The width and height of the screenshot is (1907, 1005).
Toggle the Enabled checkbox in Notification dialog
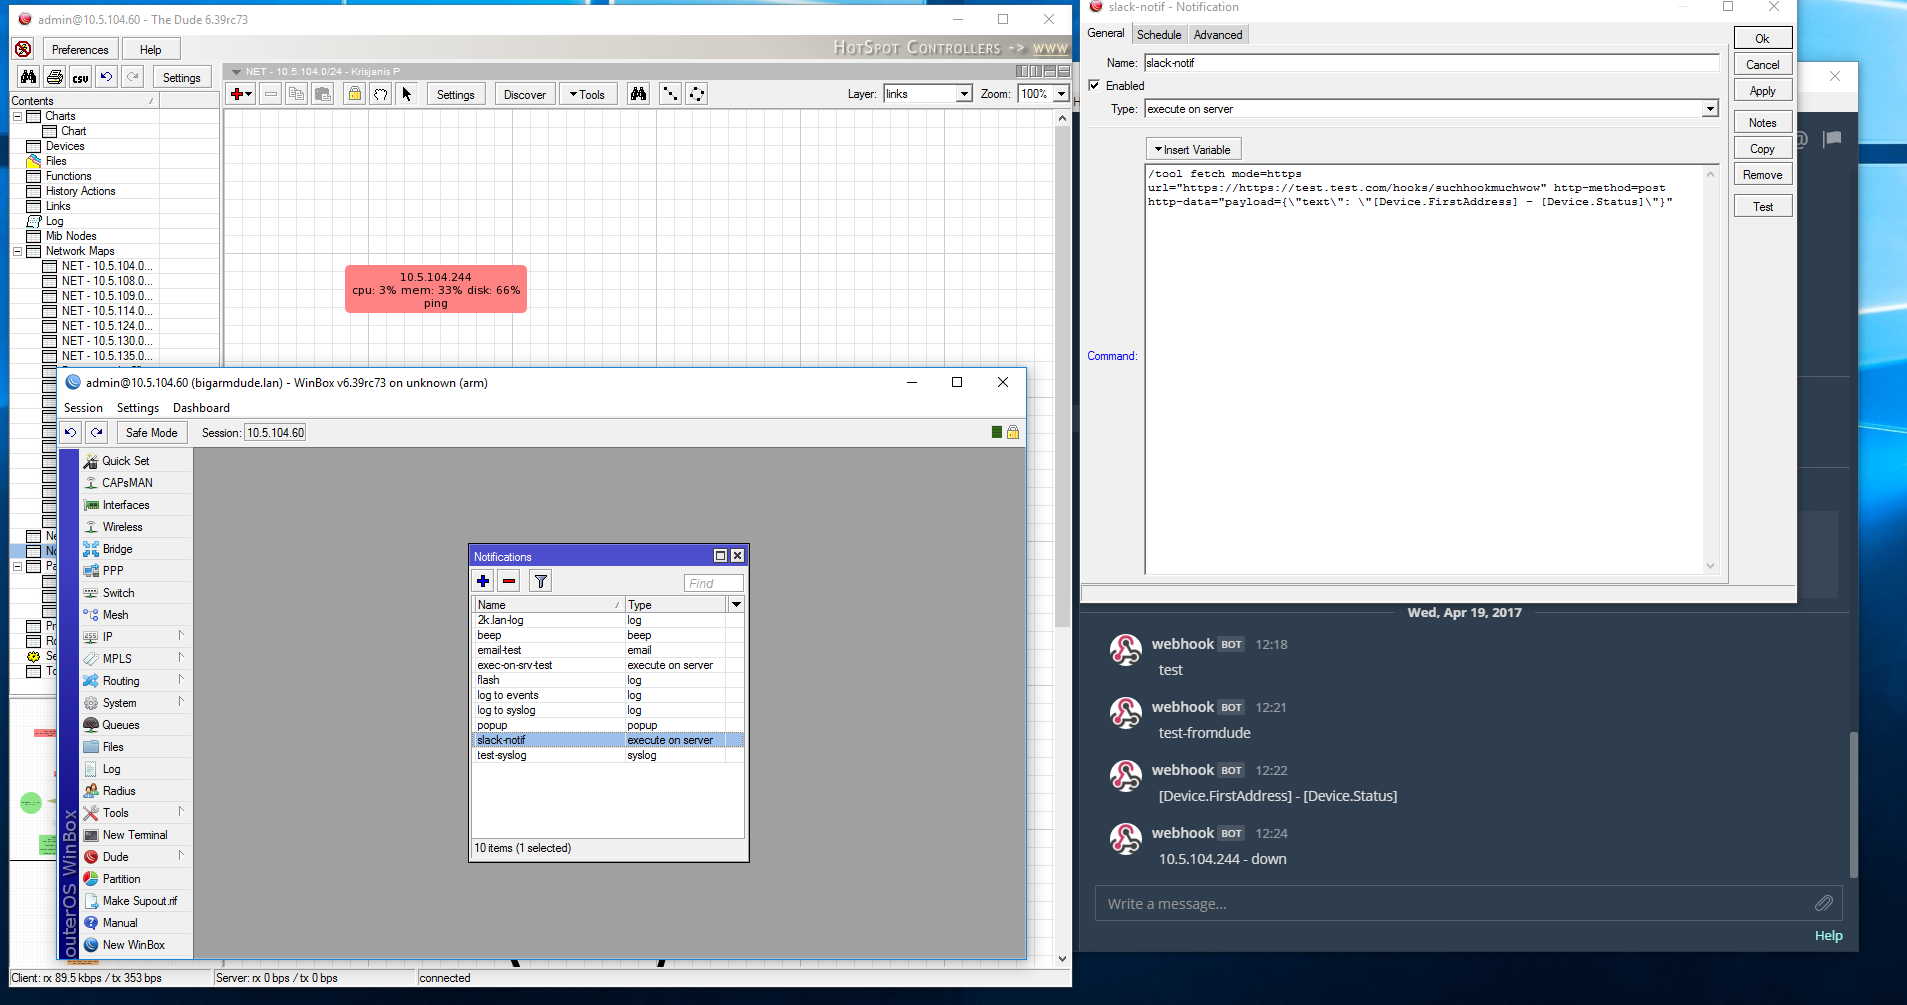[x=1094, y=85]
